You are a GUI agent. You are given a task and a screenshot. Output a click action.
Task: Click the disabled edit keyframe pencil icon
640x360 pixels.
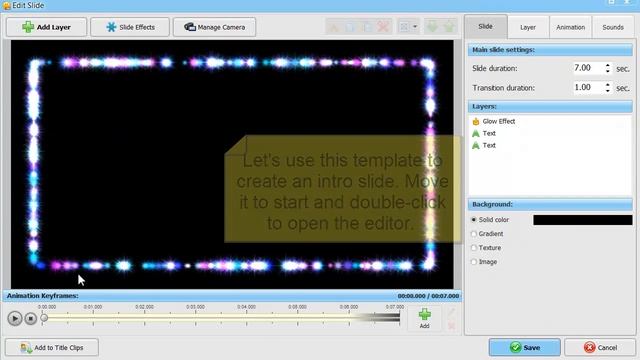pyautogui.click(x=451, y=313)
